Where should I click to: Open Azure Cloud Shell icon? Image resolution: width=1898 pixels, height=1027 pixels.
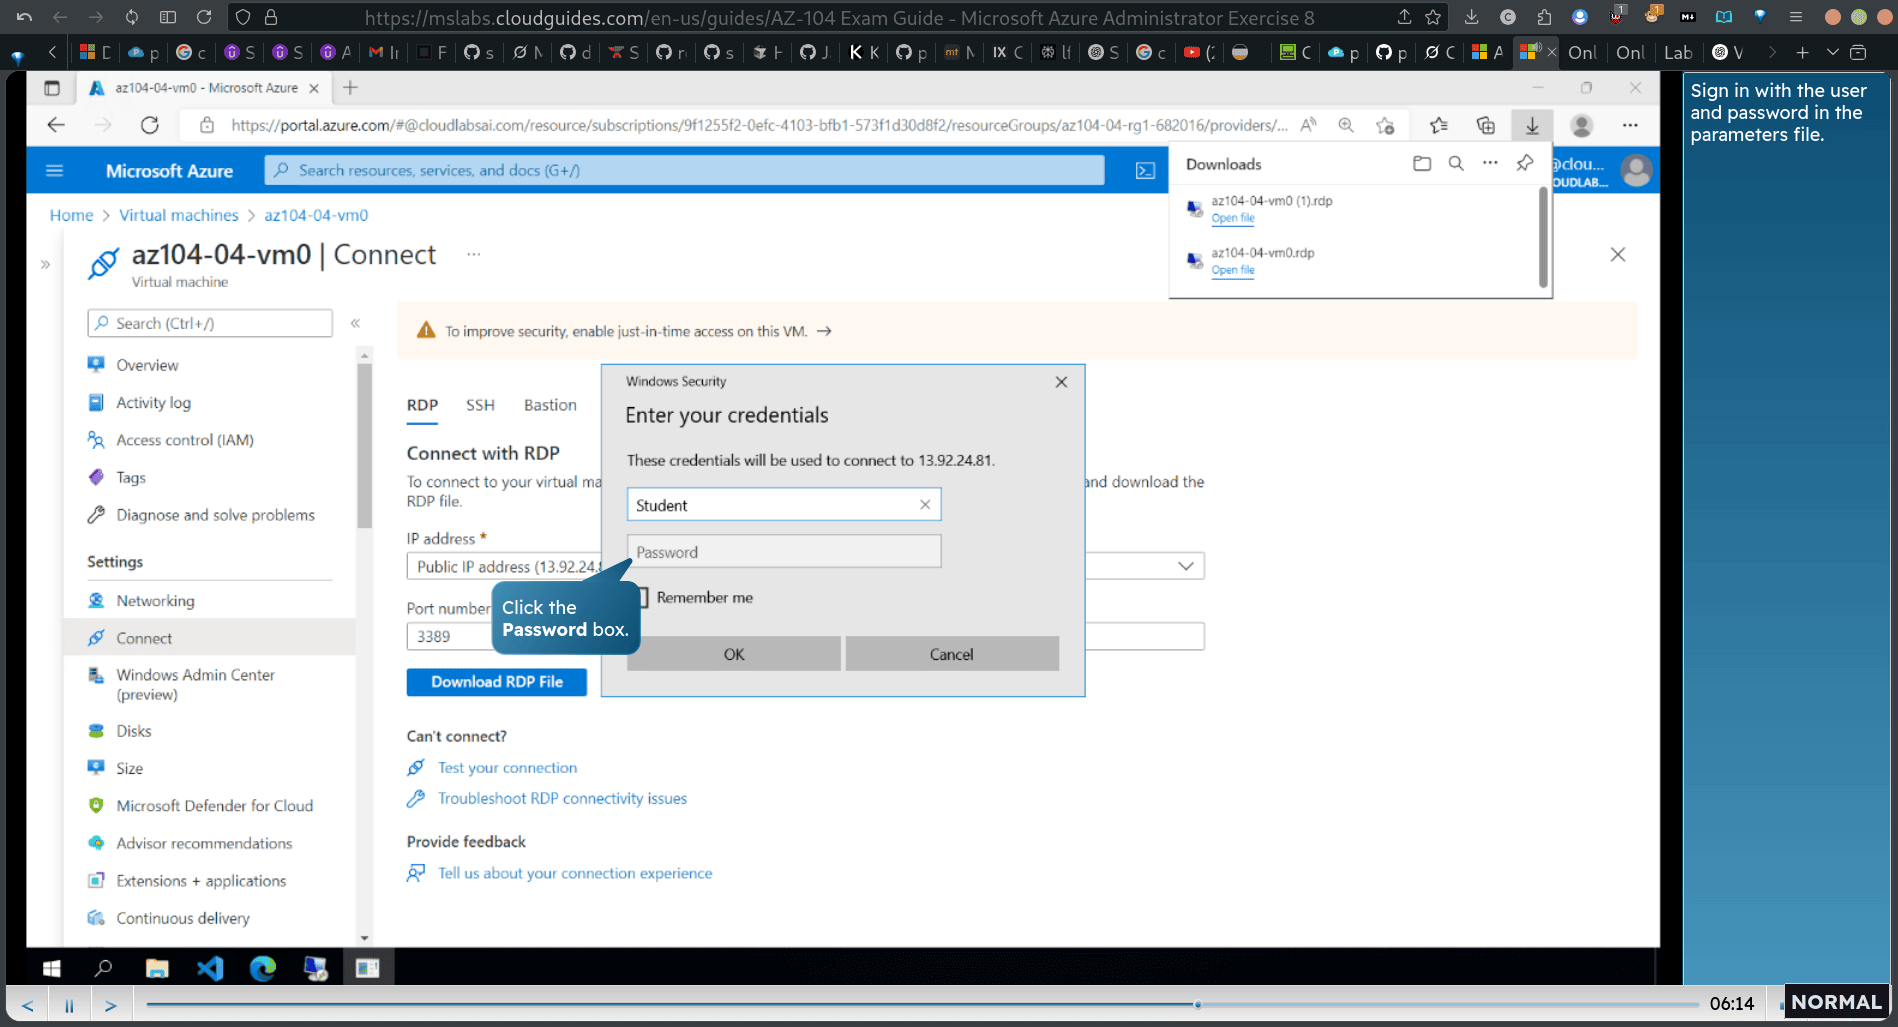point(1145,171)
